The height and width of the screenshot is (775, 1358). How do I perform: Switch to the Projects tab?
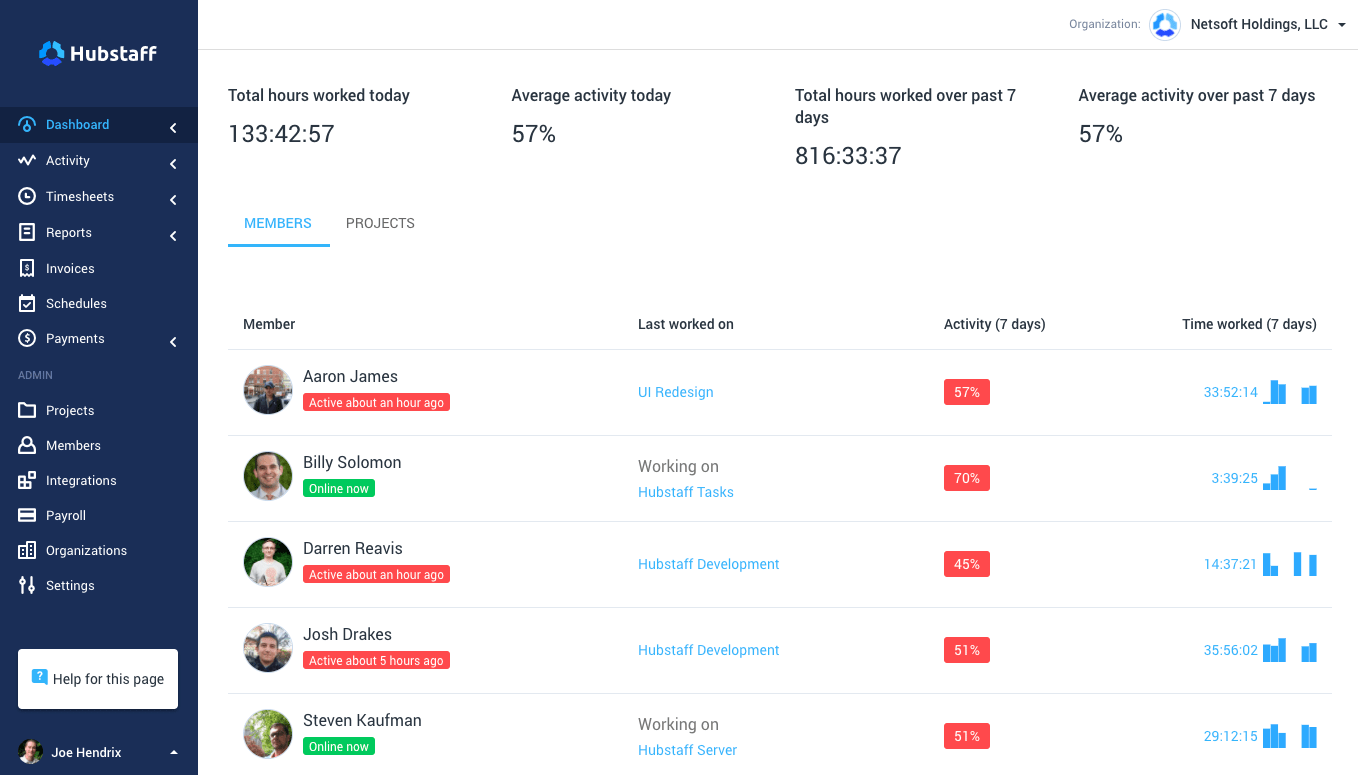[380, 223]
